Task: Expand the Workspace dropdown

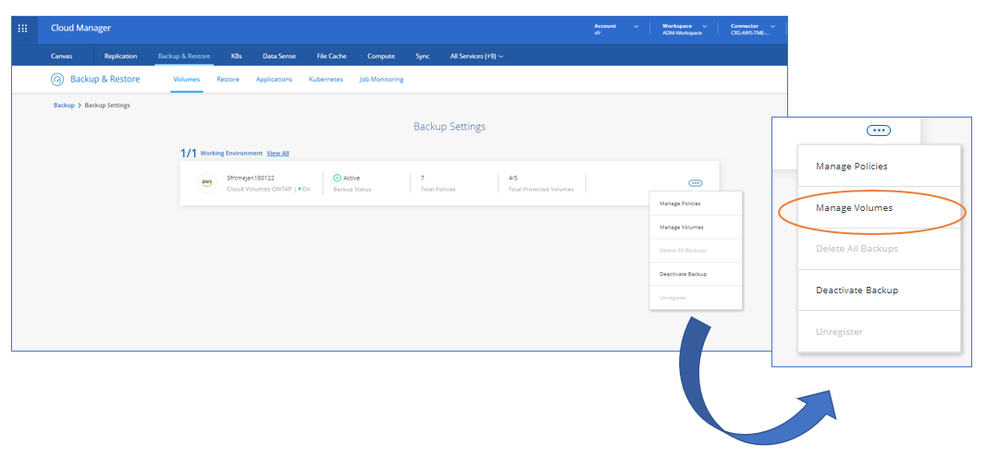Action: pos(705,27)
